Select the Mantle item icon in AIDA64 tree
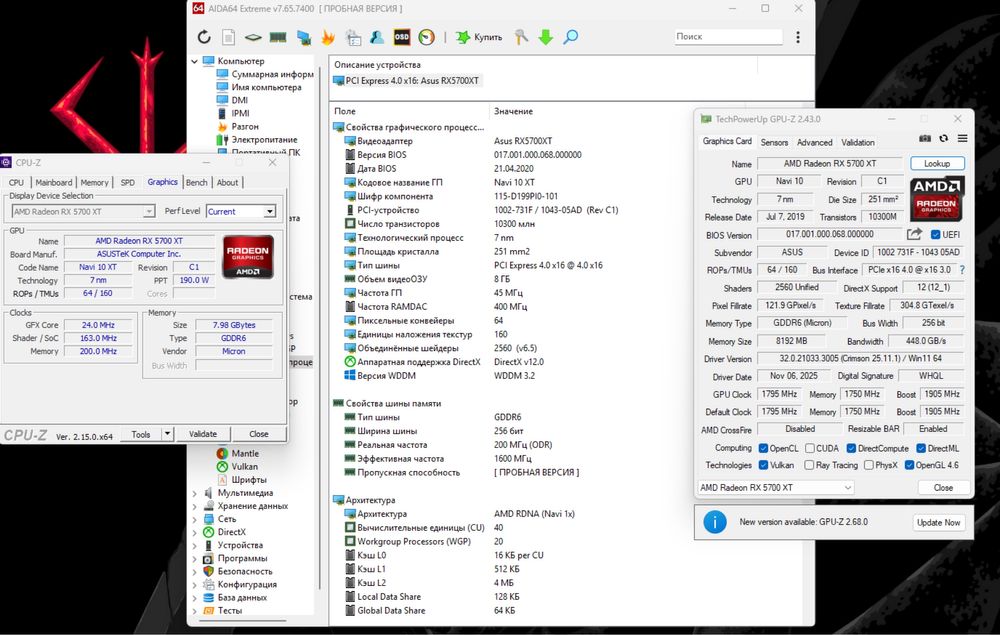Image resolution: width=1000 pixels, height=635 pixels. (222, 453)
